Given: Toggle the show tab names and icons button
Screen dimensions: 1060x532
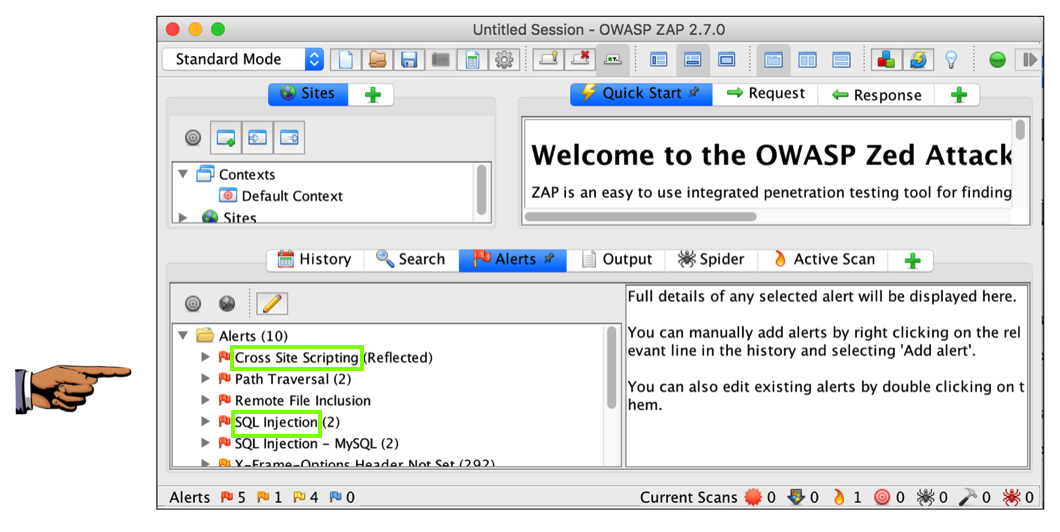Looking at the screenshot, I should tap(613, 59).
